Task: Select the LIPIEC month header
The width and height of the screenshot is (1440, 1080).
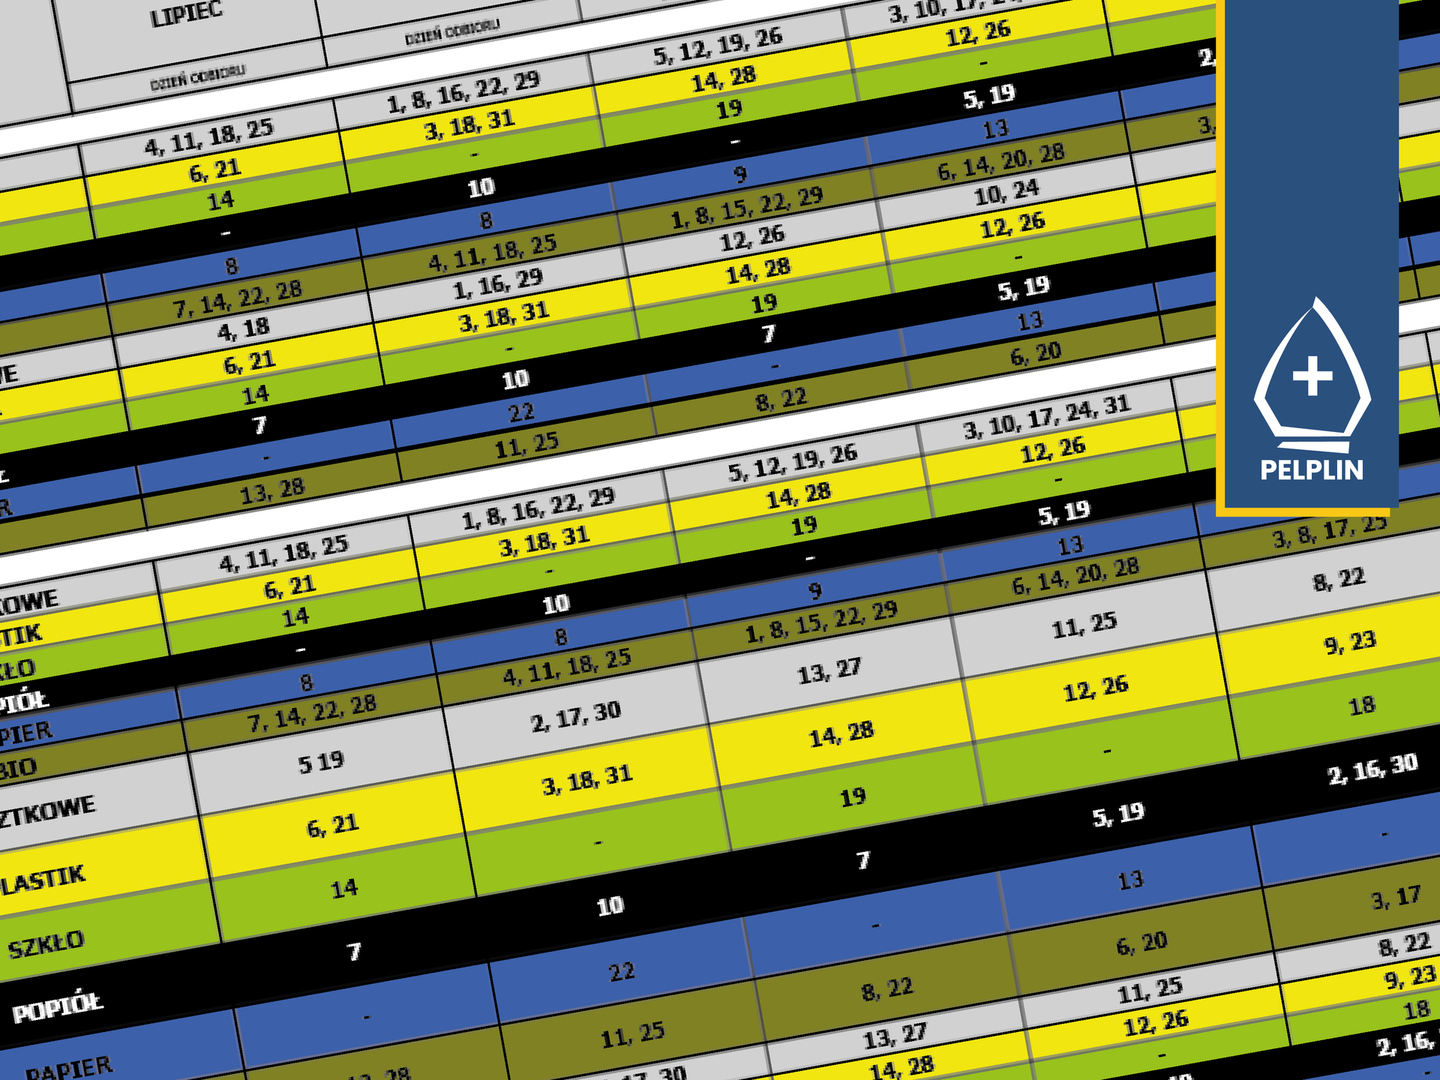Action: (186, 15)
